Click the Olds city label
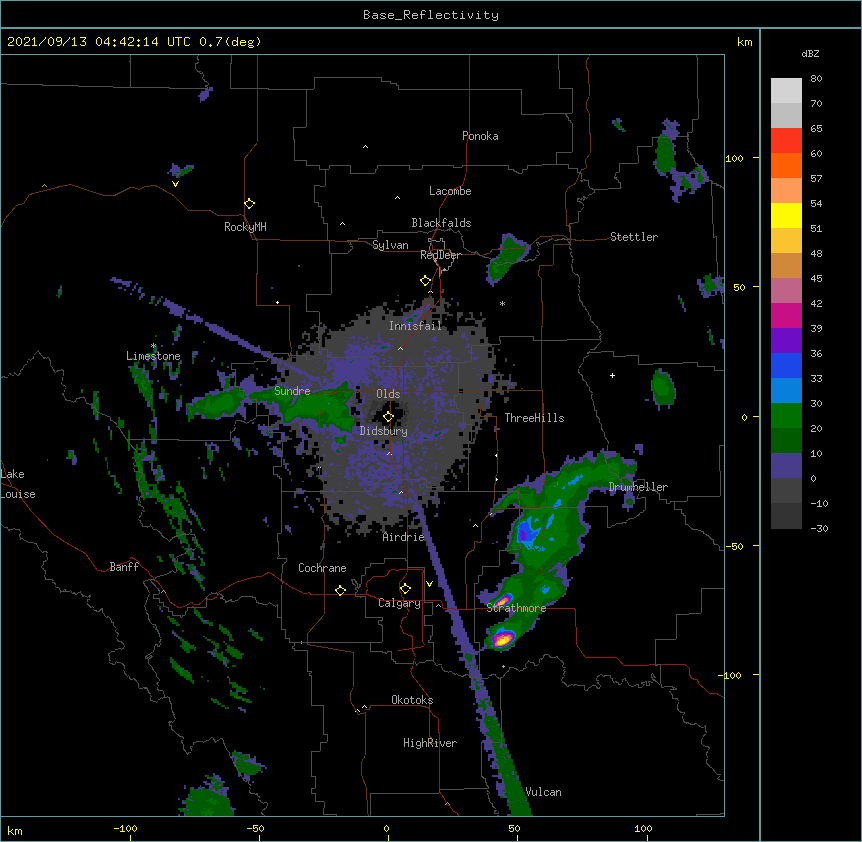 [388, 394]
